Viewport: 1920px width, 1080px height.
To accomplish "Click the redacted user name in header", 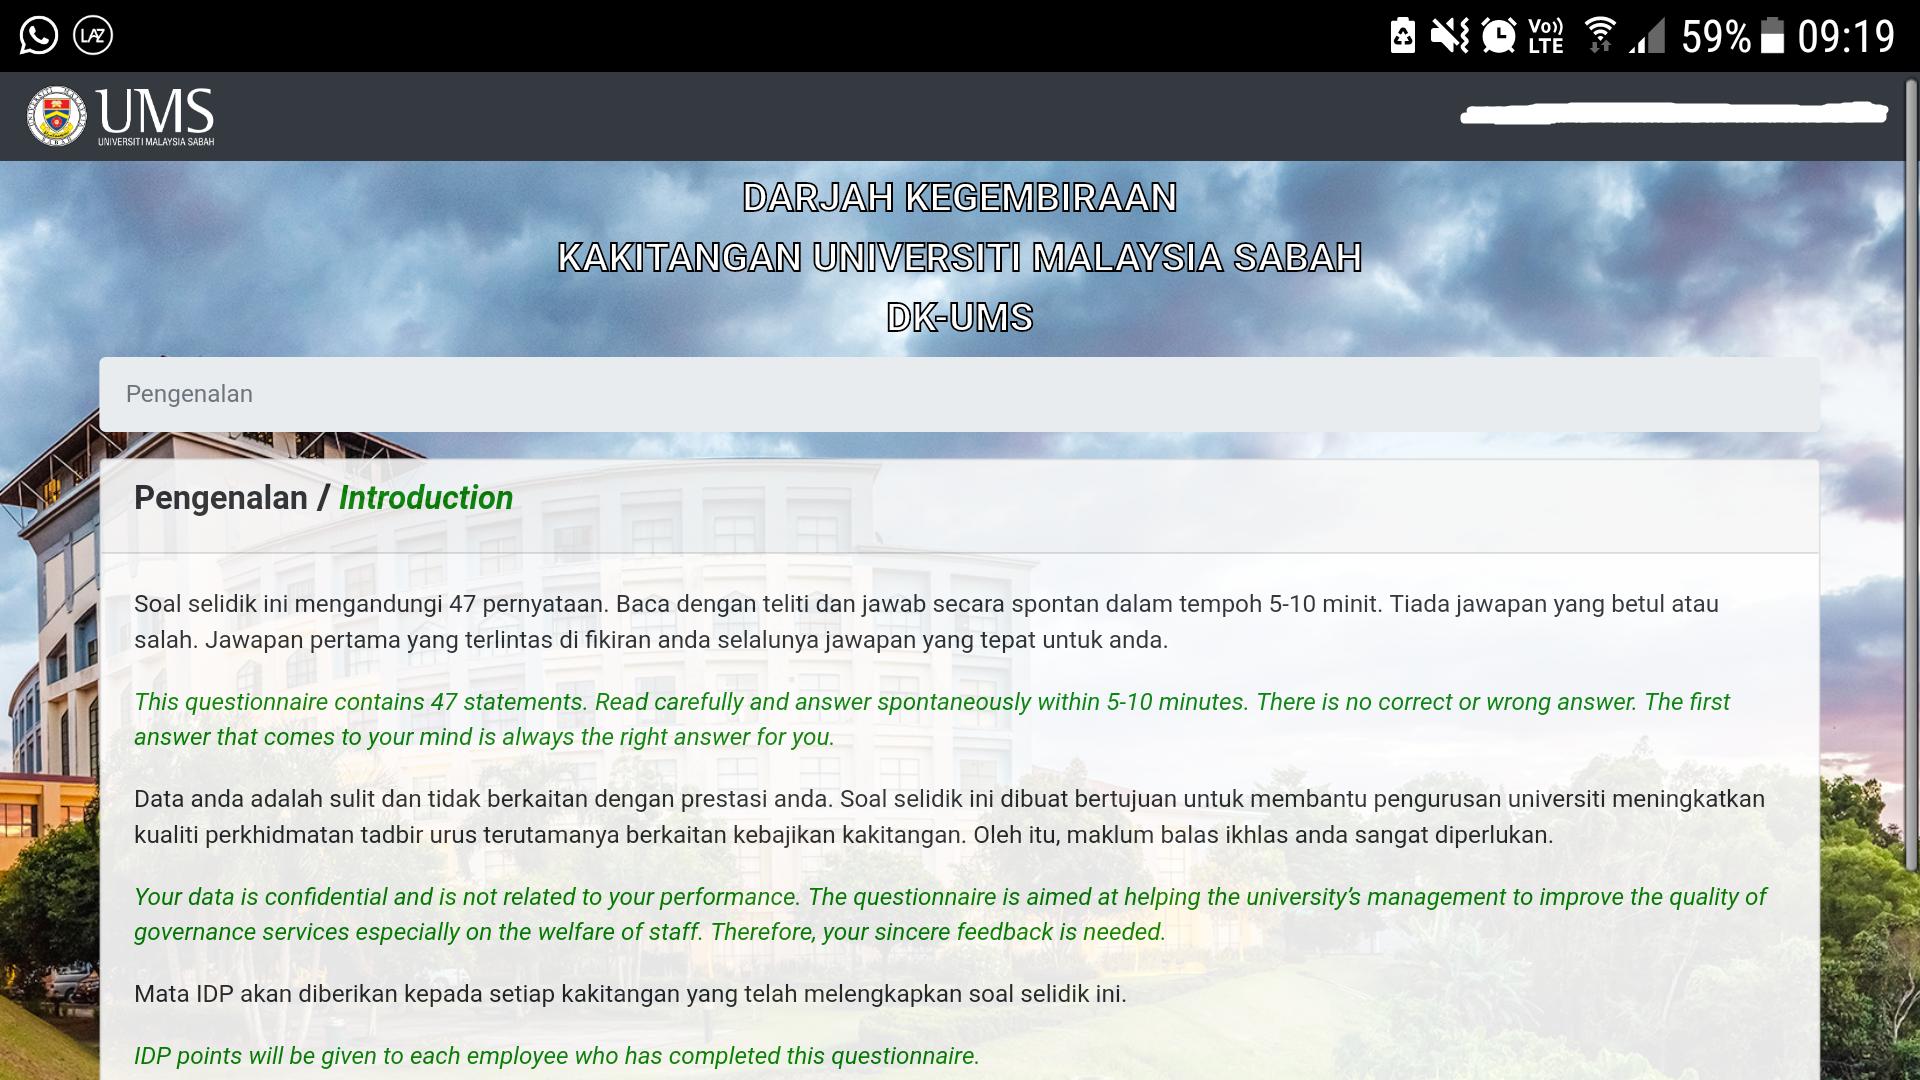I will [1674, 113].
